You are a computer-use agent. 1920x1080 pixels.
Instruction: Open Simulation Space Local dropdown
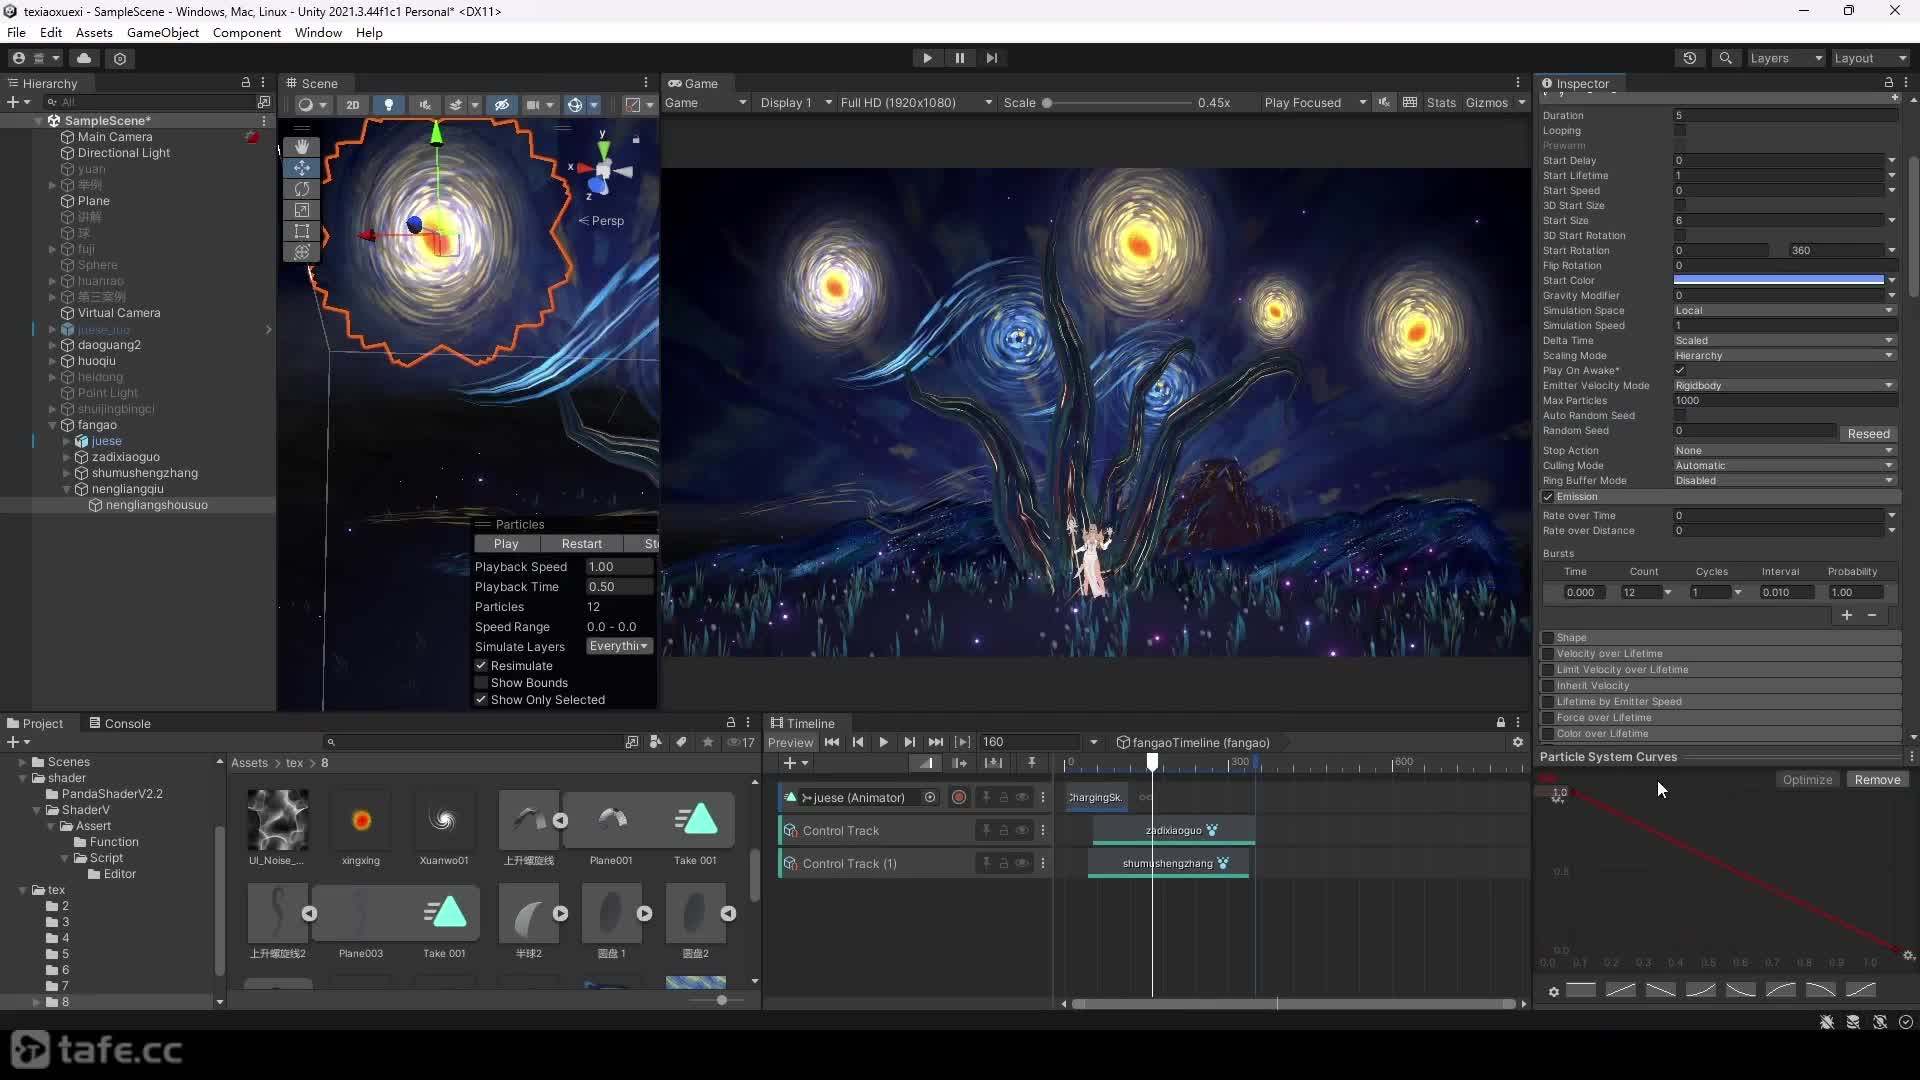pyautogui.click(x=1784, y=311)
